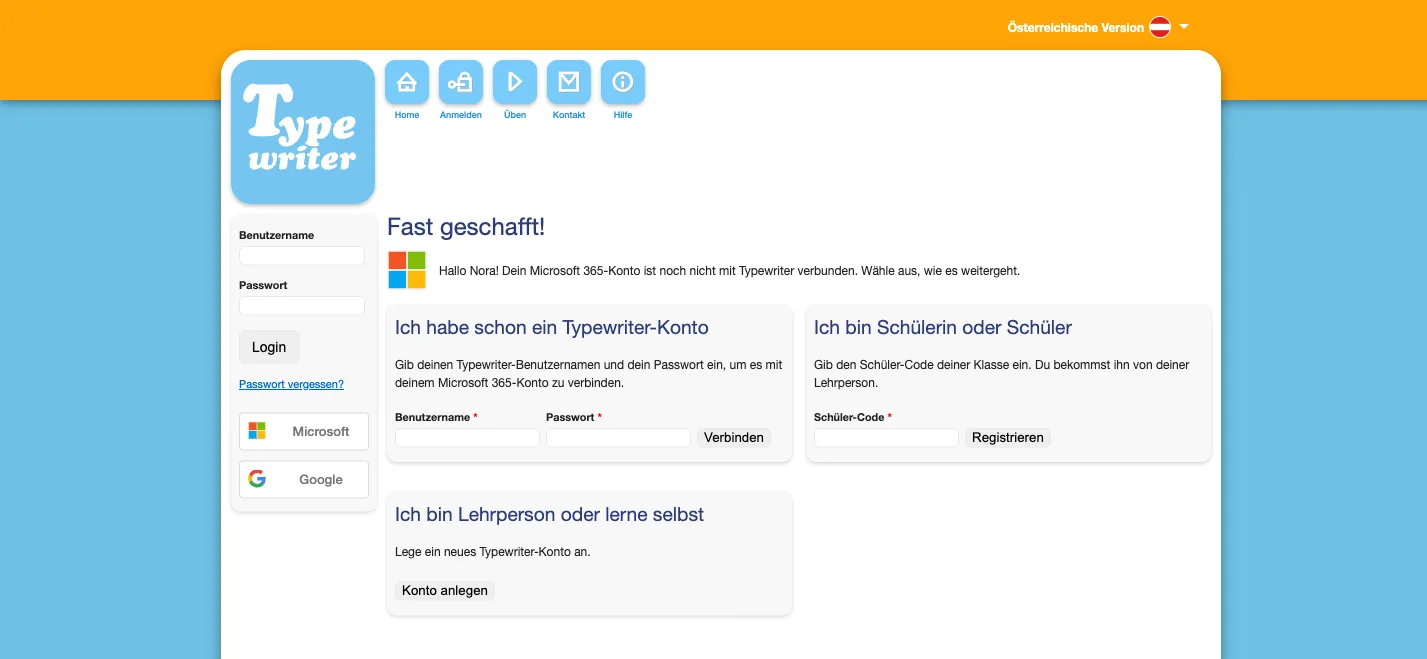Open the Home icon in navigation

point(407,82)
